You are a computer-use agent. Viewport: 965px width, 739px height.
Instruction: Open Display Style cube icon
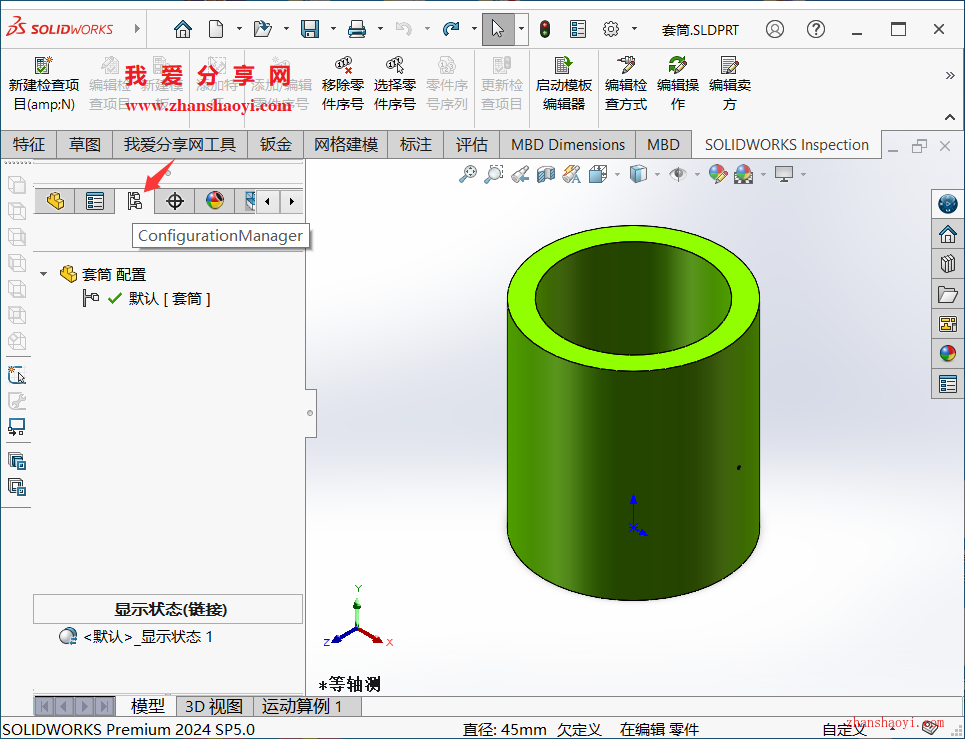point(638,175)
